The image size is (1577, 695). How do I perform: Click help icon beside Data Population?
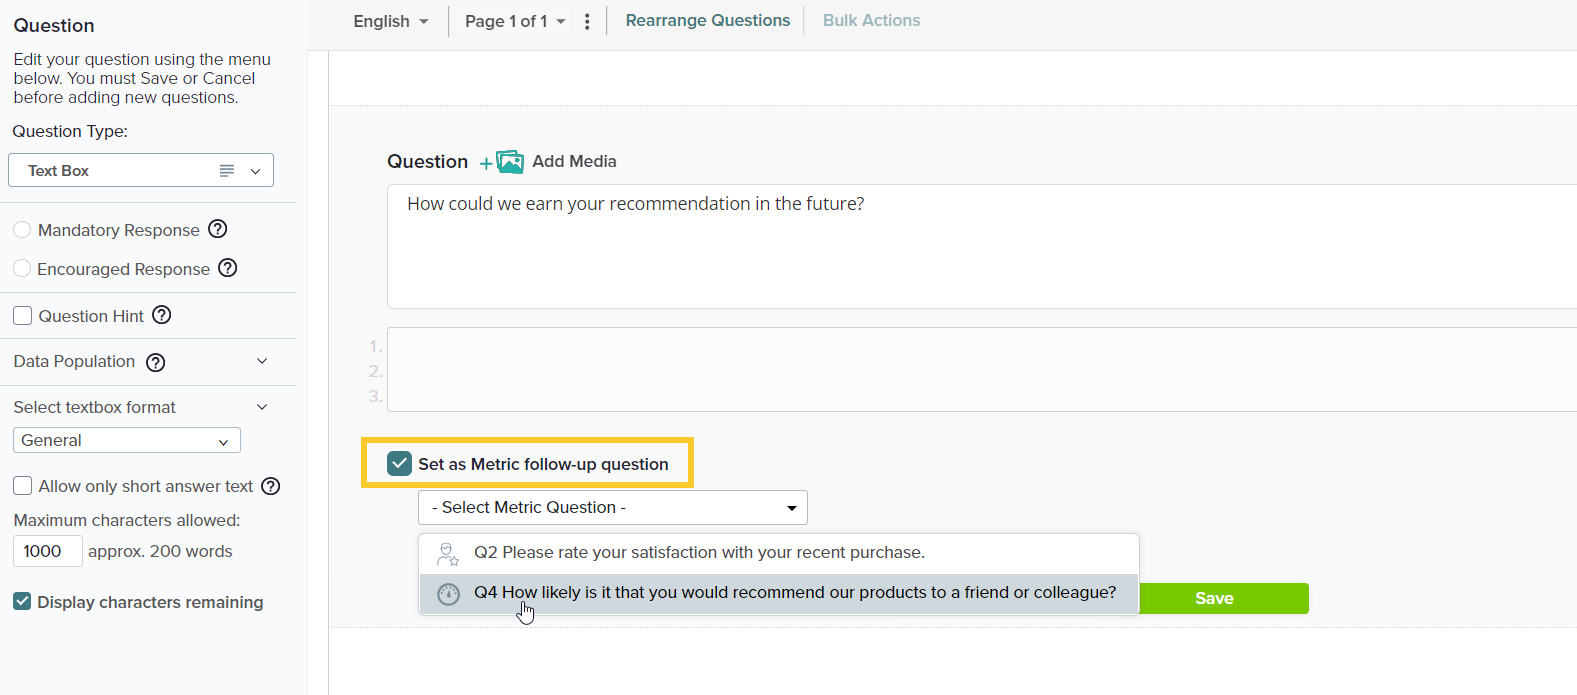pos(156,362)
